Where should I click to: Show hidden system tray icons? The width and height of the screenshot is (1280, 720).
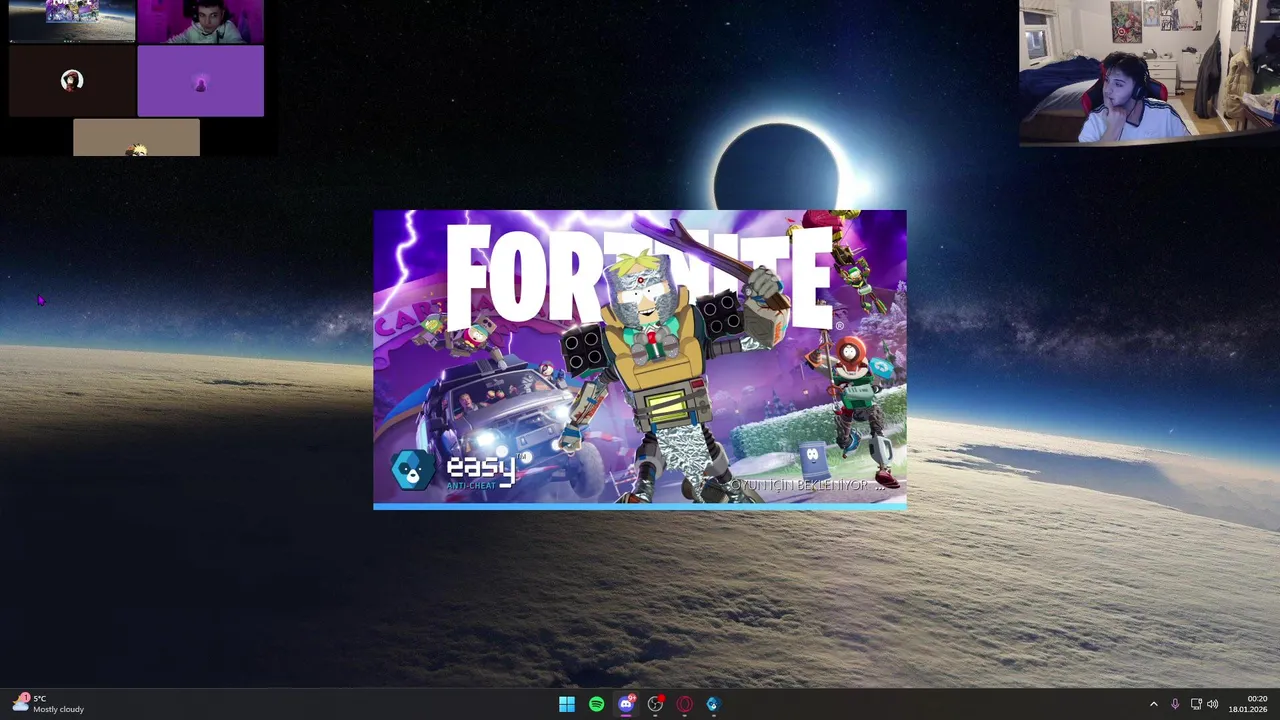1153,704
